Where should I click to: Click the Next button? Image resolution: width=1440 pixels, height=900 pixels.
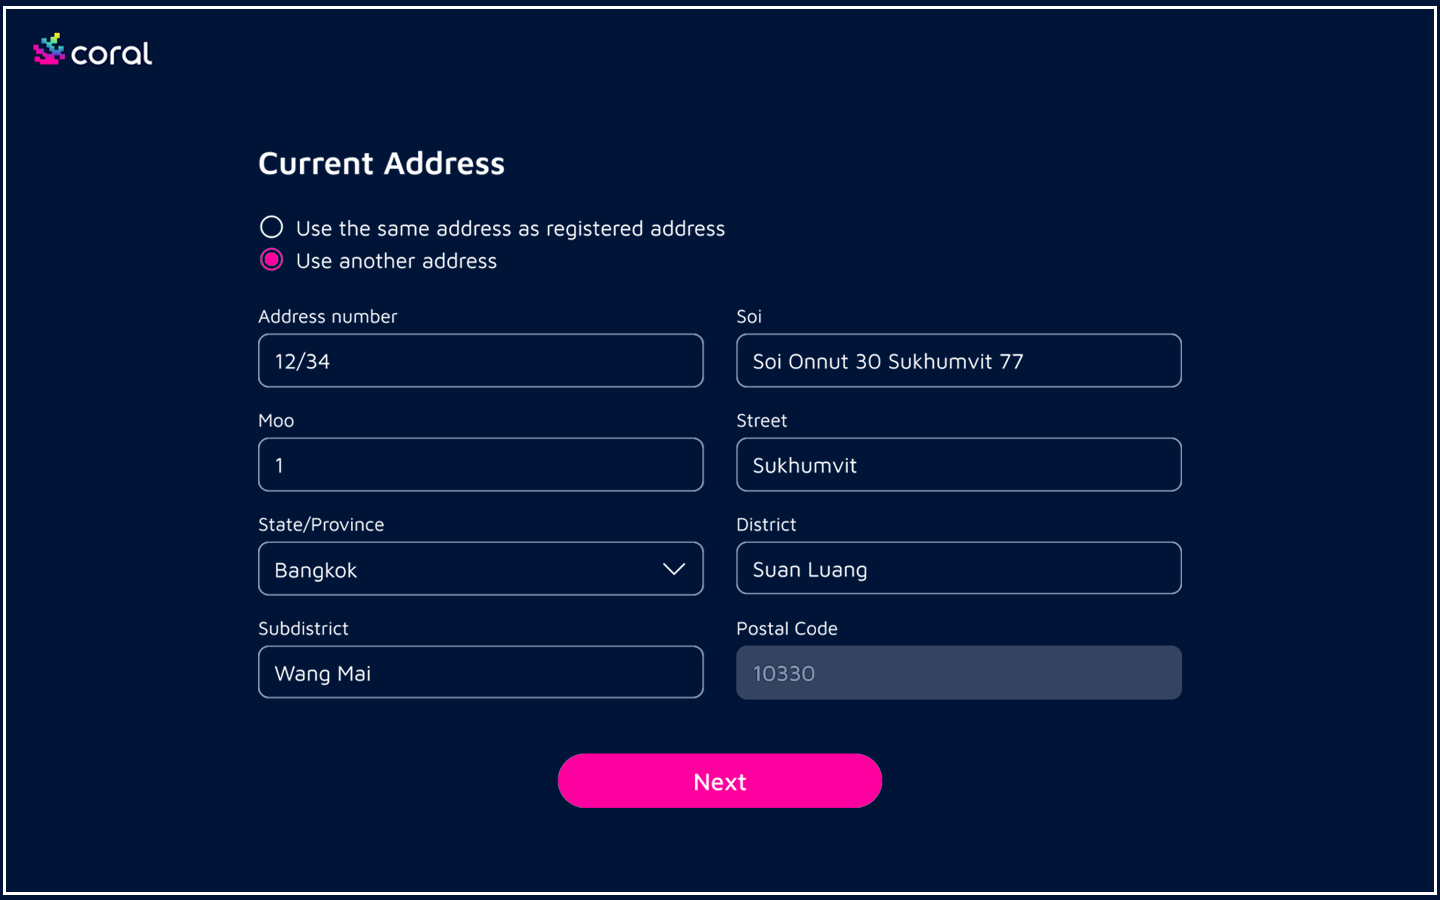tap(720, 781)
